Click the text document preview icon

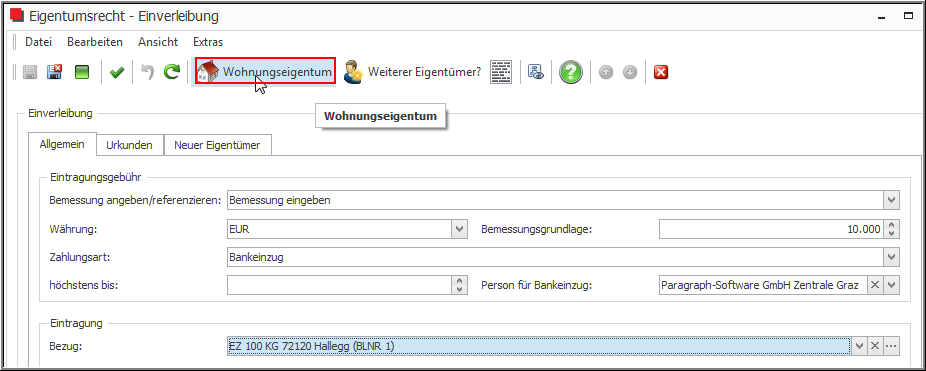(x=501, y=72)
